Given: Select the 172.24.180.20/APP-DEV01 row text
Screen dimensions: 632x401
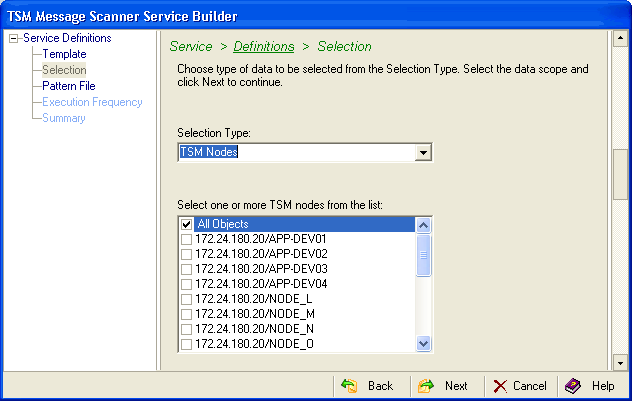Looking at the screenshot, I should tap(260, 239).
